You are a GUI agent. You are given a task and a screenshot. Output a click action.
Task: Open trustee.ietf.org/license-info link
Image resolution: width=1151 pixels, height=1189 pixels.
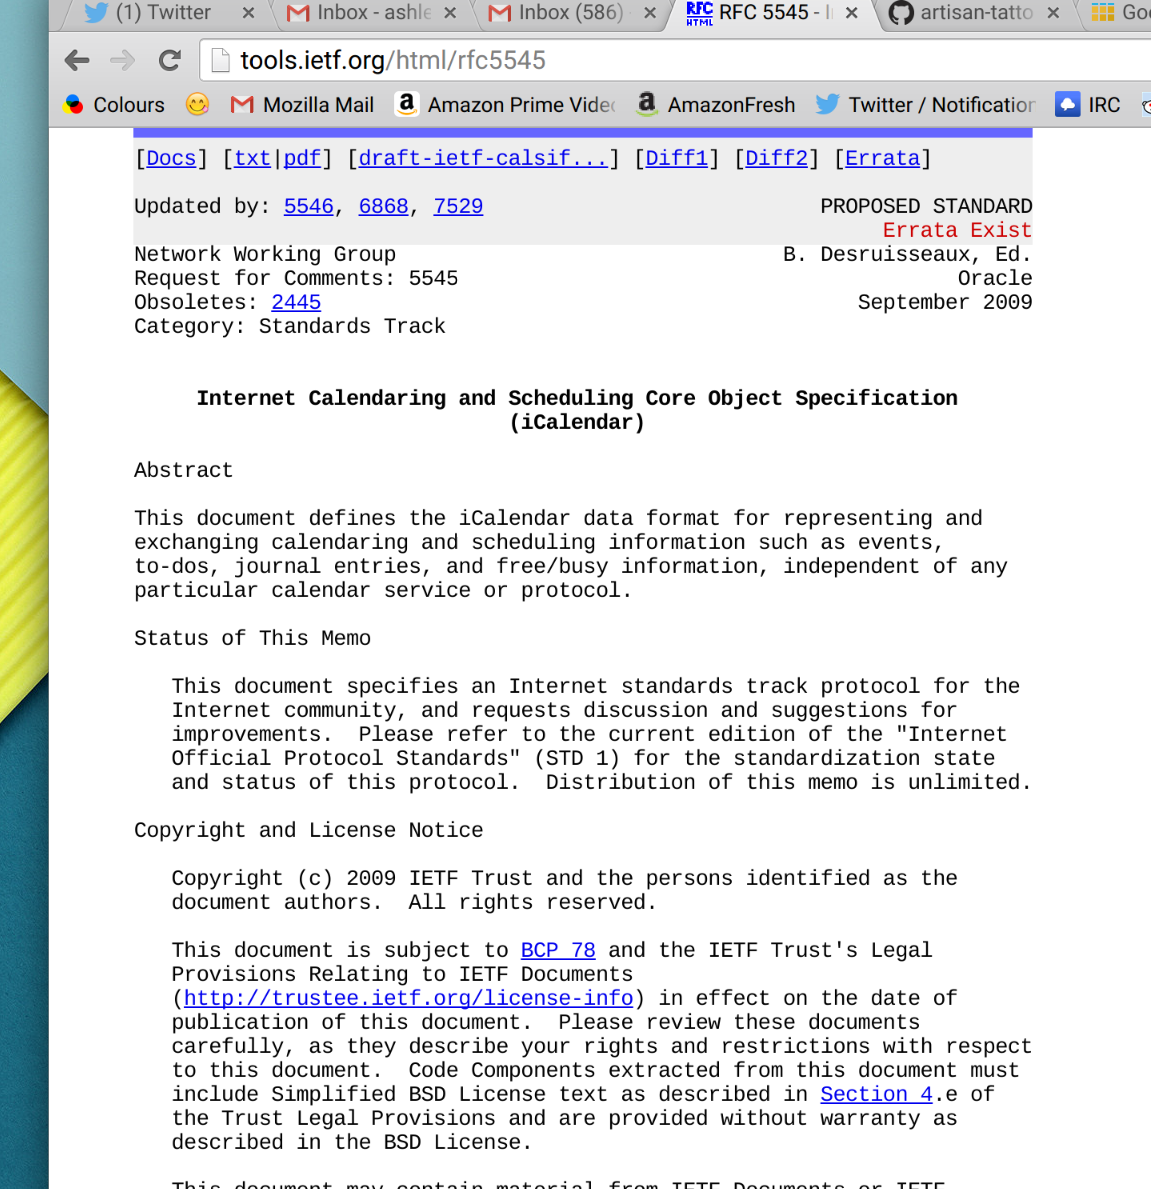409,999
